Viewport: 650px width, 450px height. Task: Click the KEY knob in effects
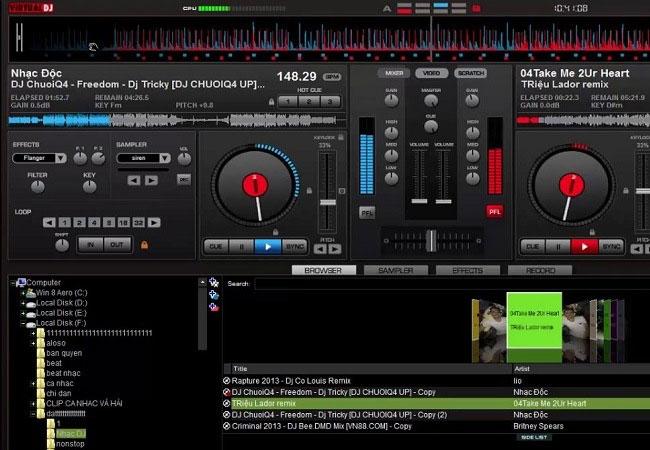click(90, 187)
